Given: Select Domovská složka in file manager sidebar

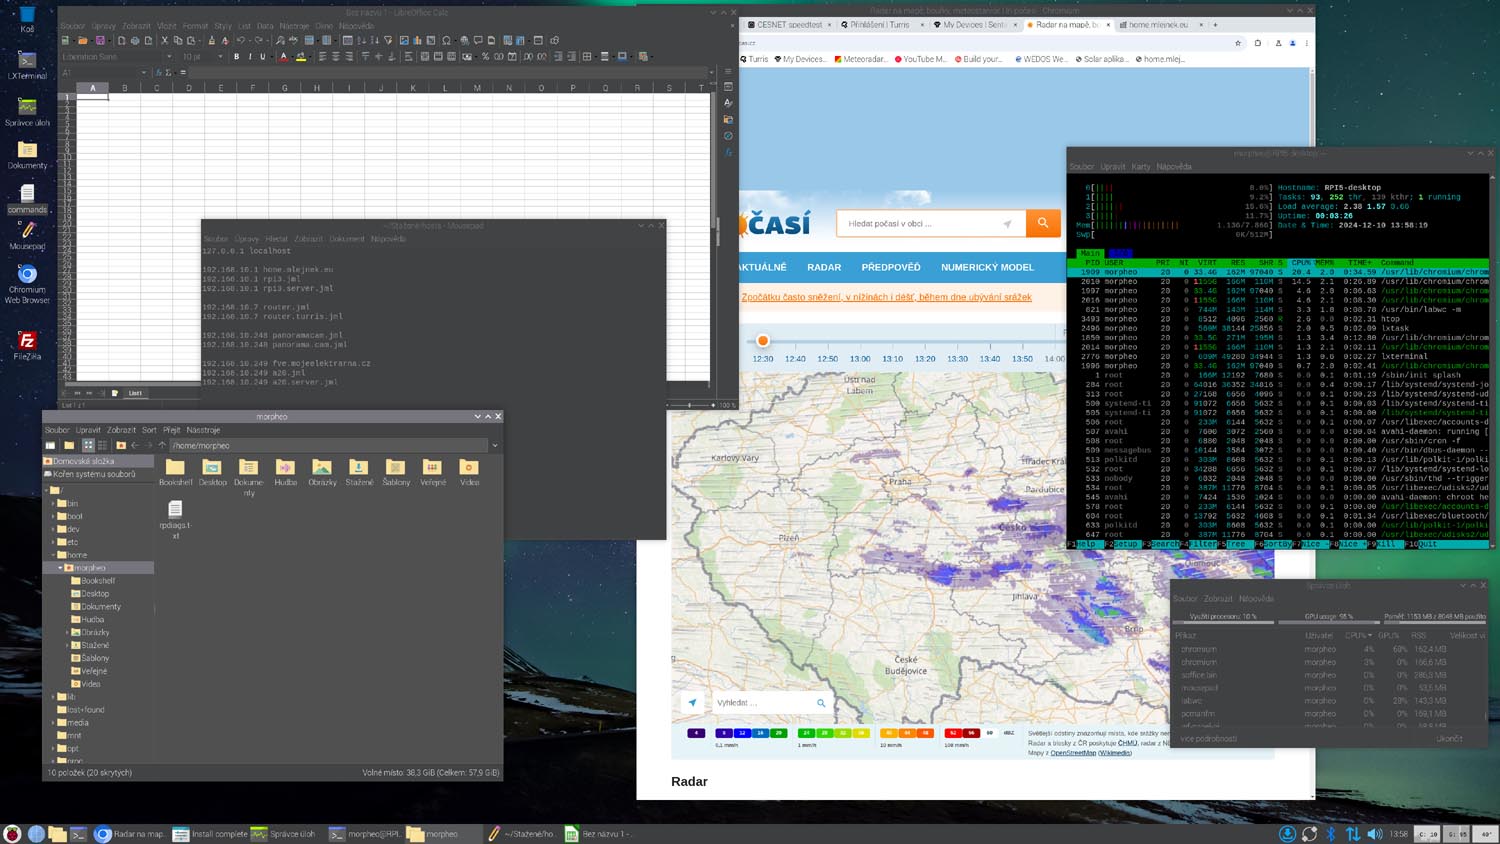Looking at the screenshot, I should (x=98, y=461).
